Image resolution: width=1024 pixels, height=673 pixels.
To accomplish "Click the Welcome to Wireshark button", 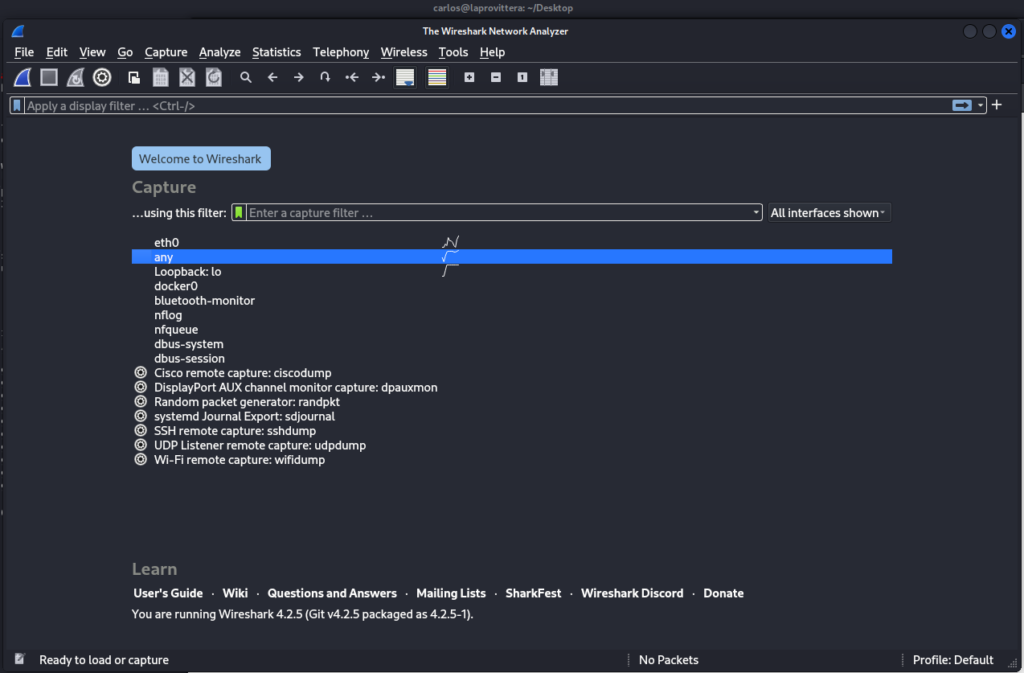I will pos(201,159).
